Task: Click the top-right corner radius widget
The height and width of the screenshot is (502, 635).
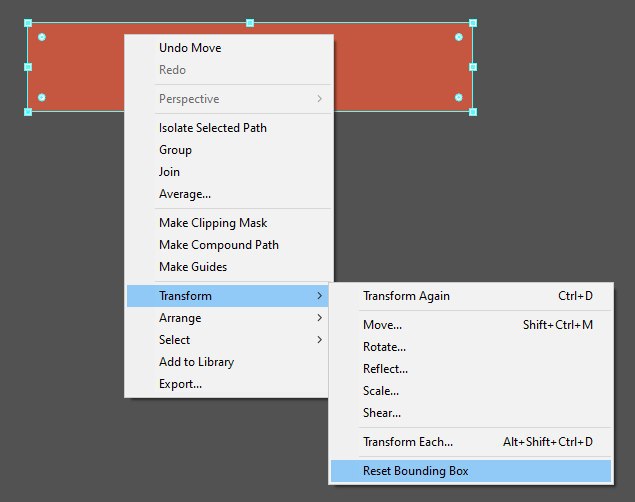Action: (x=459, y=37)
